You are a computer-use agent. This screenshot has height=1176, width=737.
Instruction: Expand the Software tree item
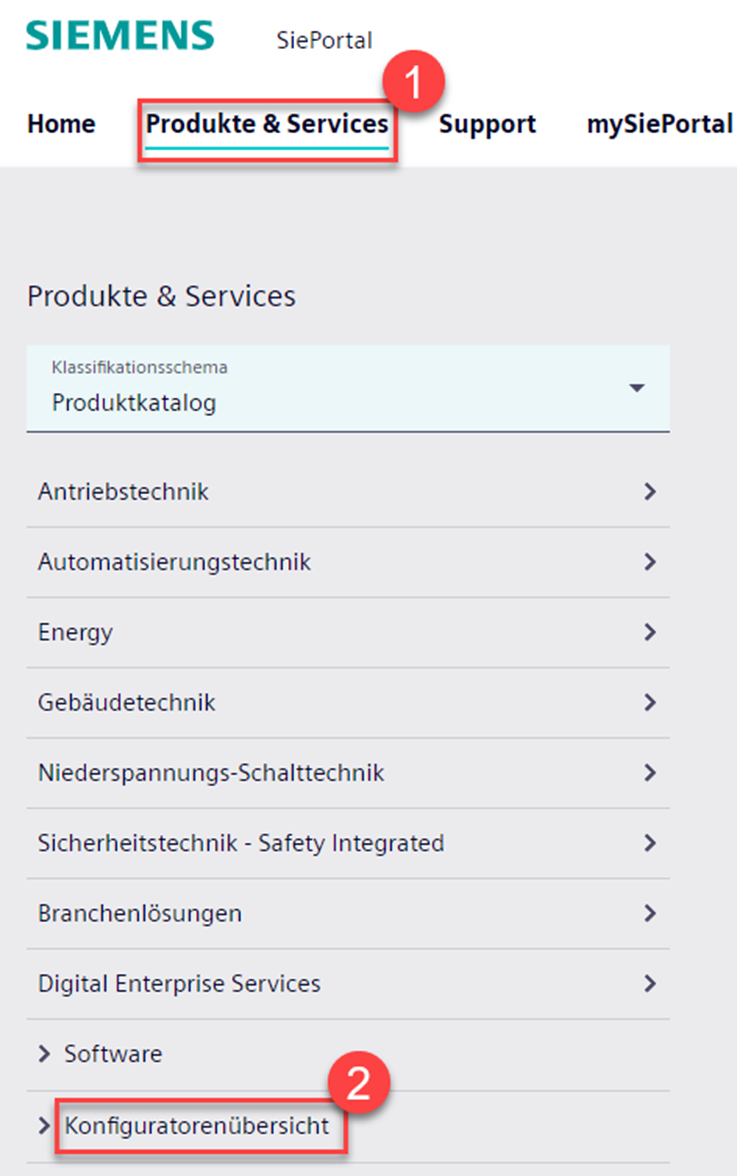pos(44,1054)
